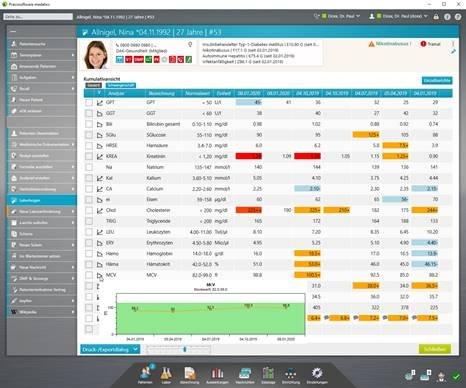The height and width of the screenshot is (388, 466).
Task: Open the Druck-/Exportdialog dropdown
Action: [x=110, y=349]
